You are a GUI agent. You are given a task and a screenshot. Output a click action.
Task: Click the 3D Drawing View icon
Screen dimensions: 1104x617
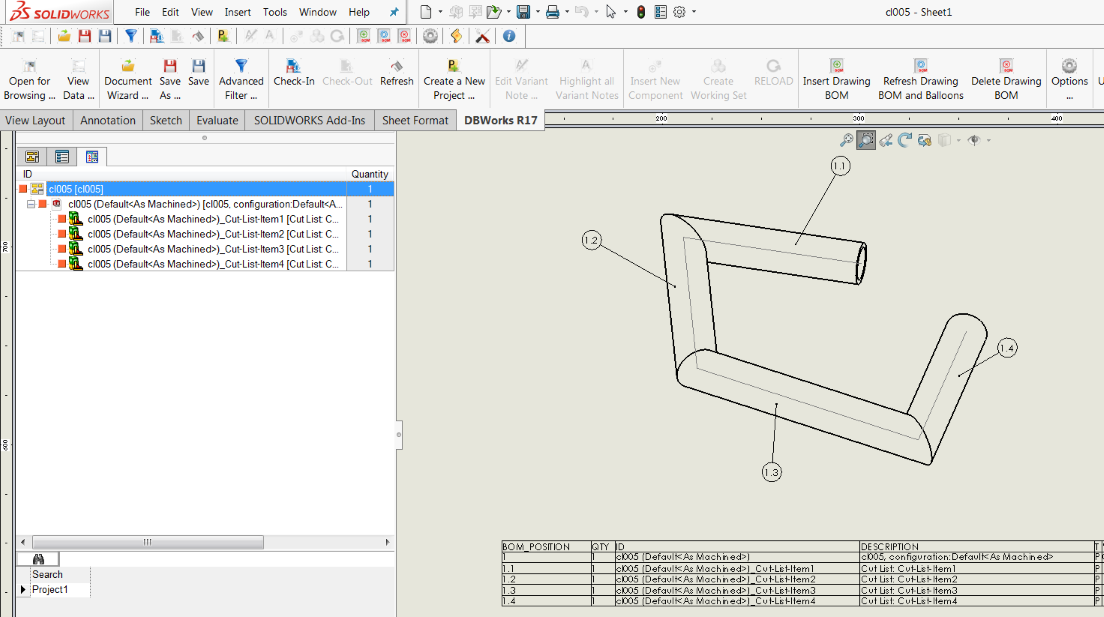[924, 140]
